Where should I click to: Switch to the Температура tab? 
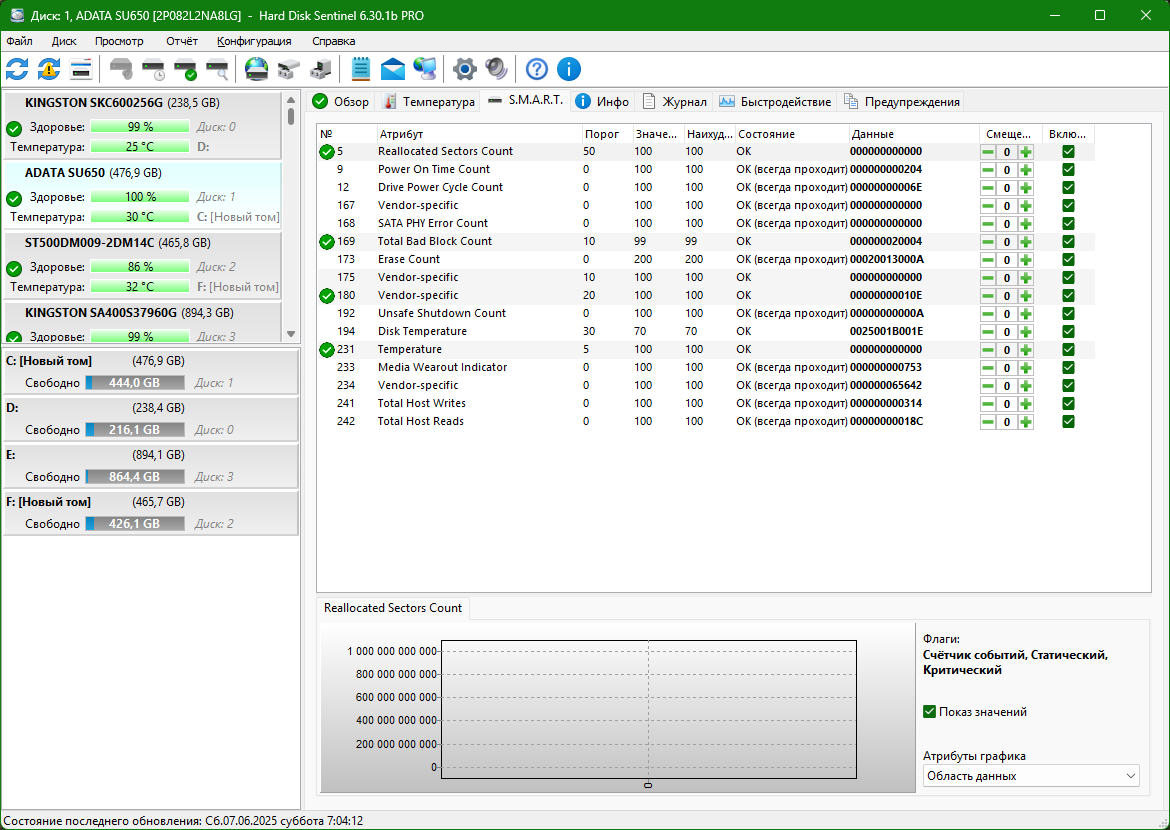click(428, 102)
